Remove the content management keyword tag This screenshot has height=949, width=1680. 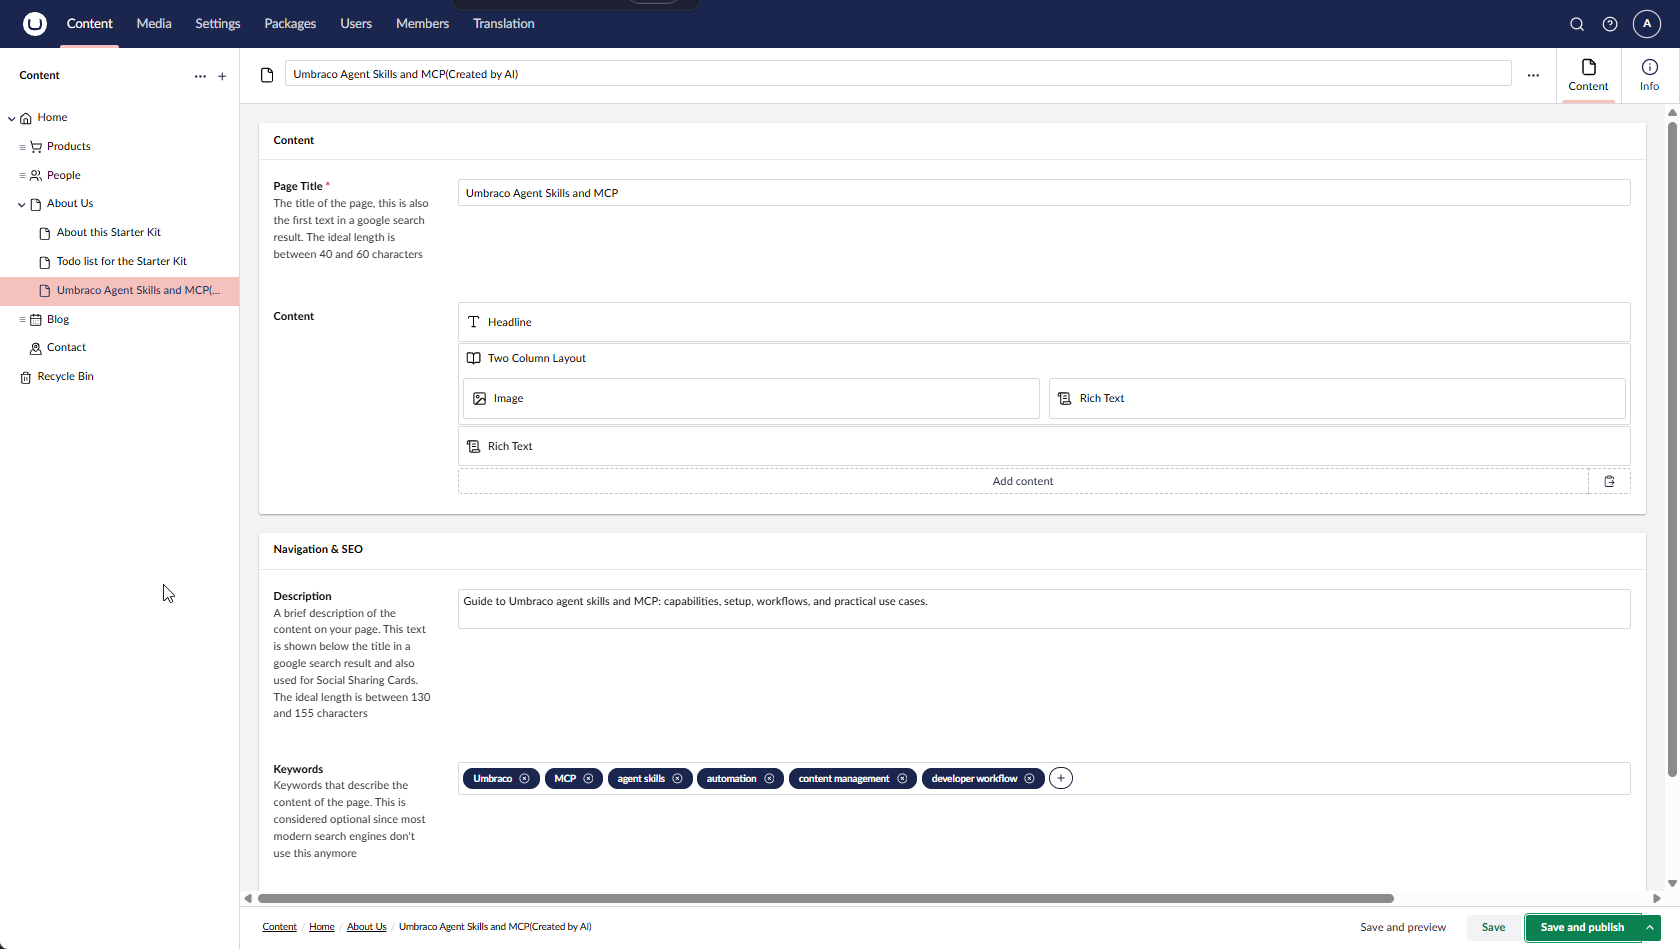click(902, 779)
